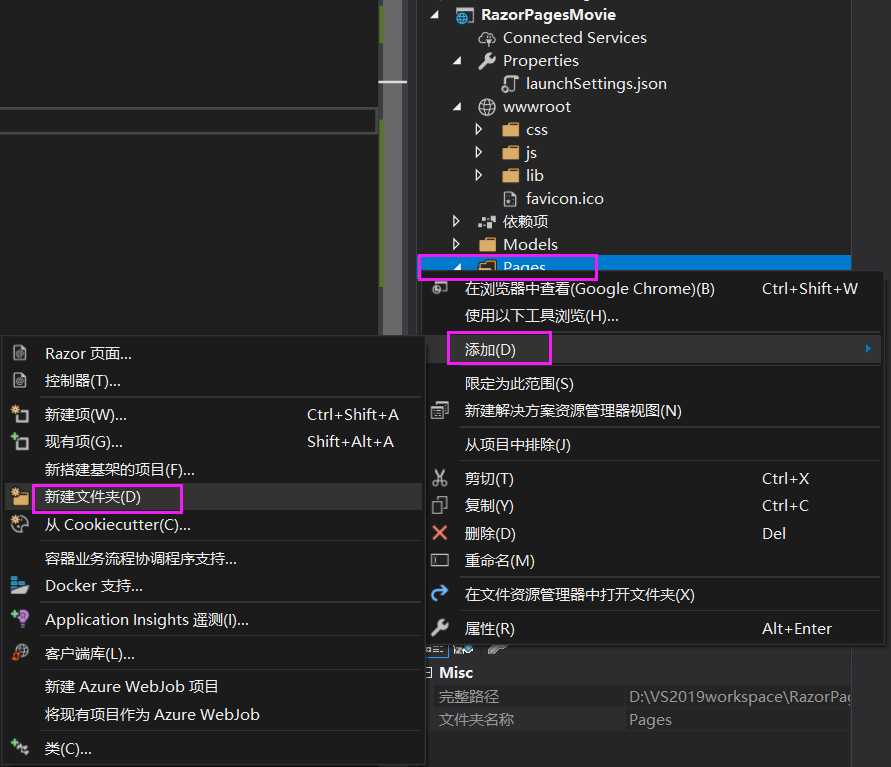This screenshot has width=891, height=767.
Task: Click the 依赖项 dependencies icon
Action: point(487,222)
